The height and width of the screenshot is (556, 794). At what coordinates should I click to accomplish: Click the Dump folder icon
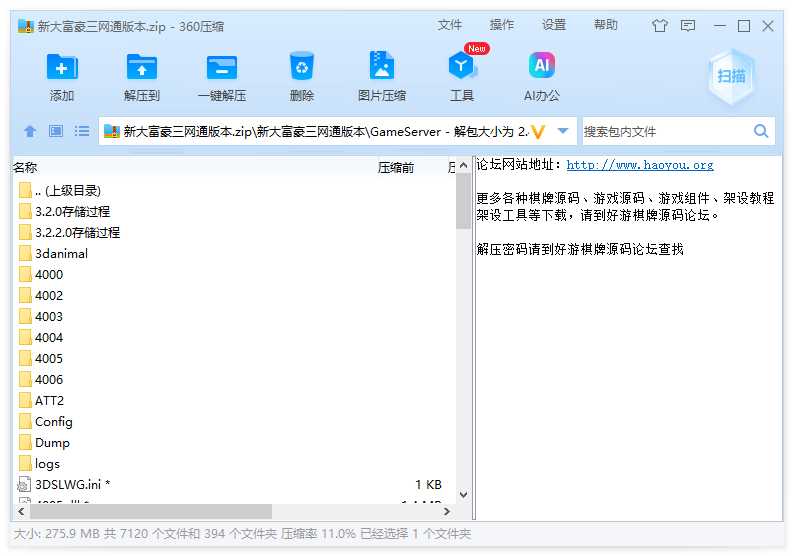(x=25, y=443)
